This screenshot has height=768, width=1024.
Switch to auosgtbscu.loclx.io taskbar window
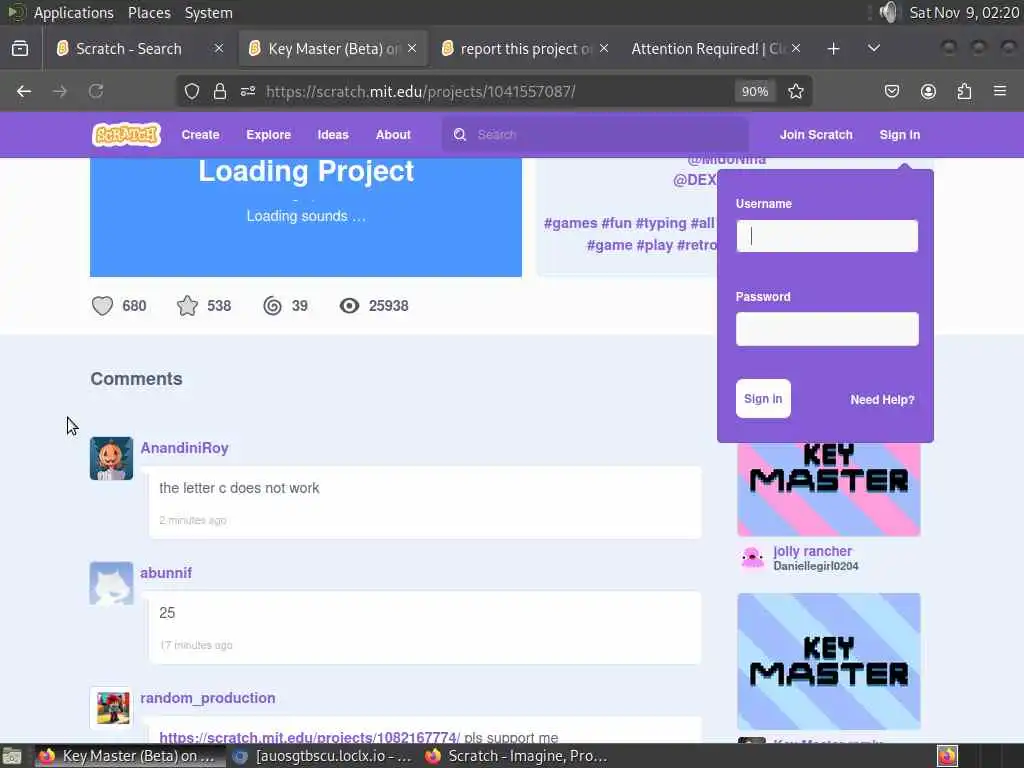click(323, 756)
